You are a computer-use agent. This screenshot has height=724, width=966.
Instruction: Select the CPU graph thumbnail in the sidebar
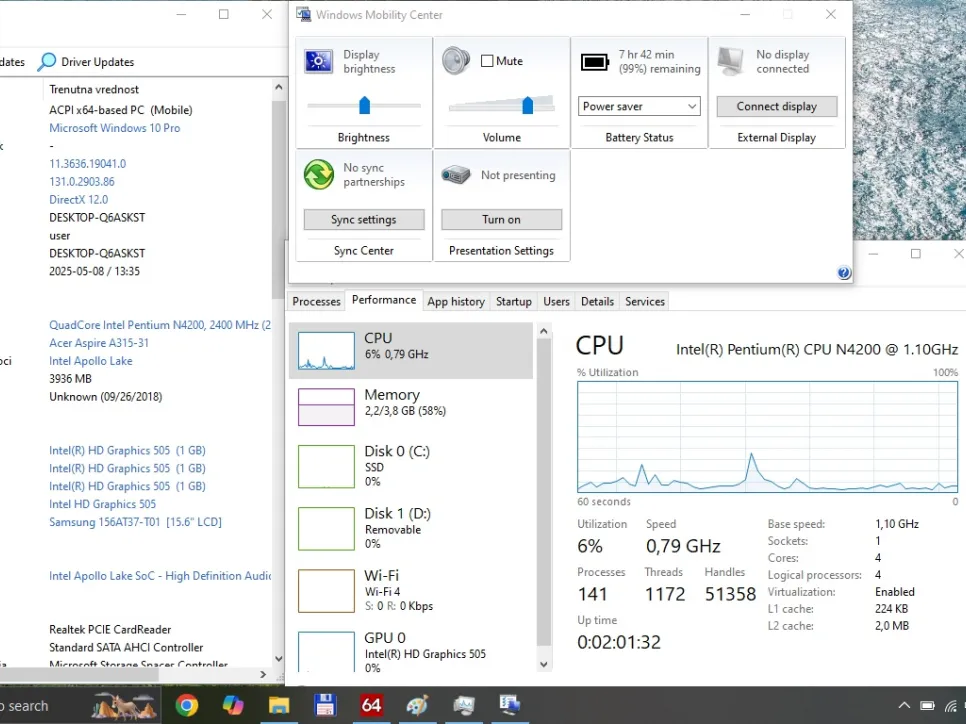click(326, 351)
